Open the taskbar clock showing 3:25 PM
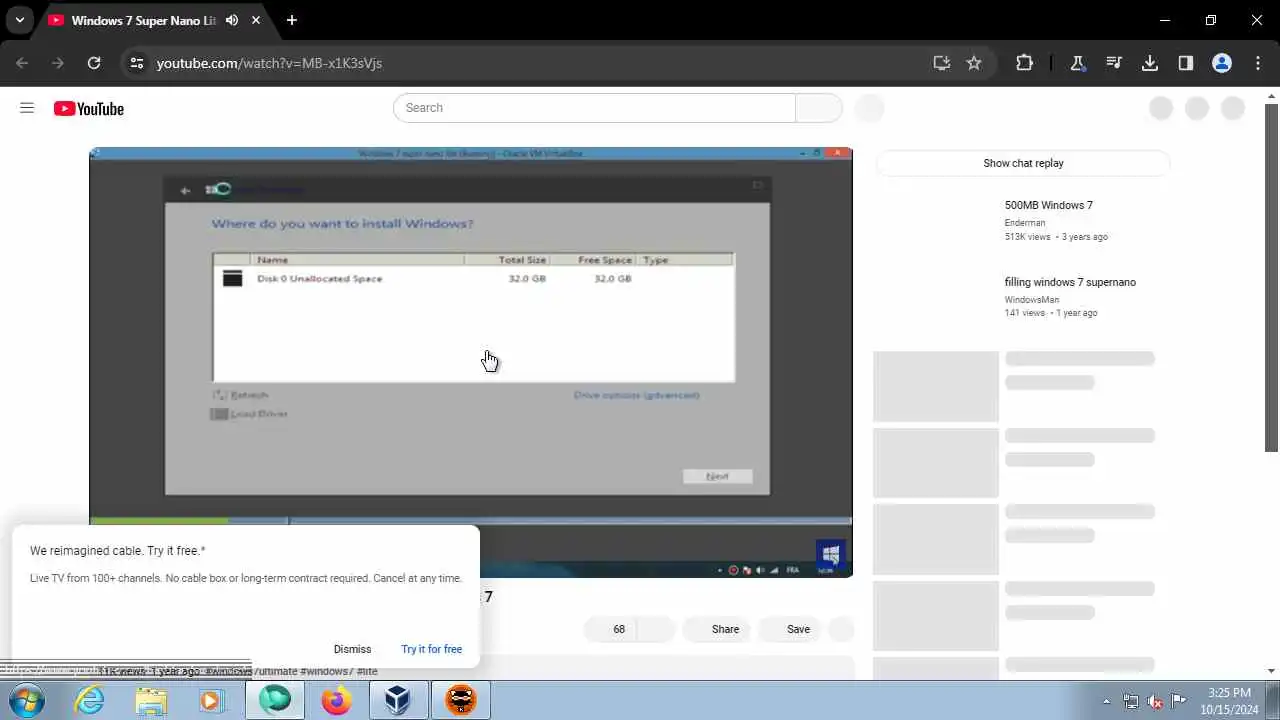Image resolution: width=1280 pixels, height=720 pixels. point(1229,700)
